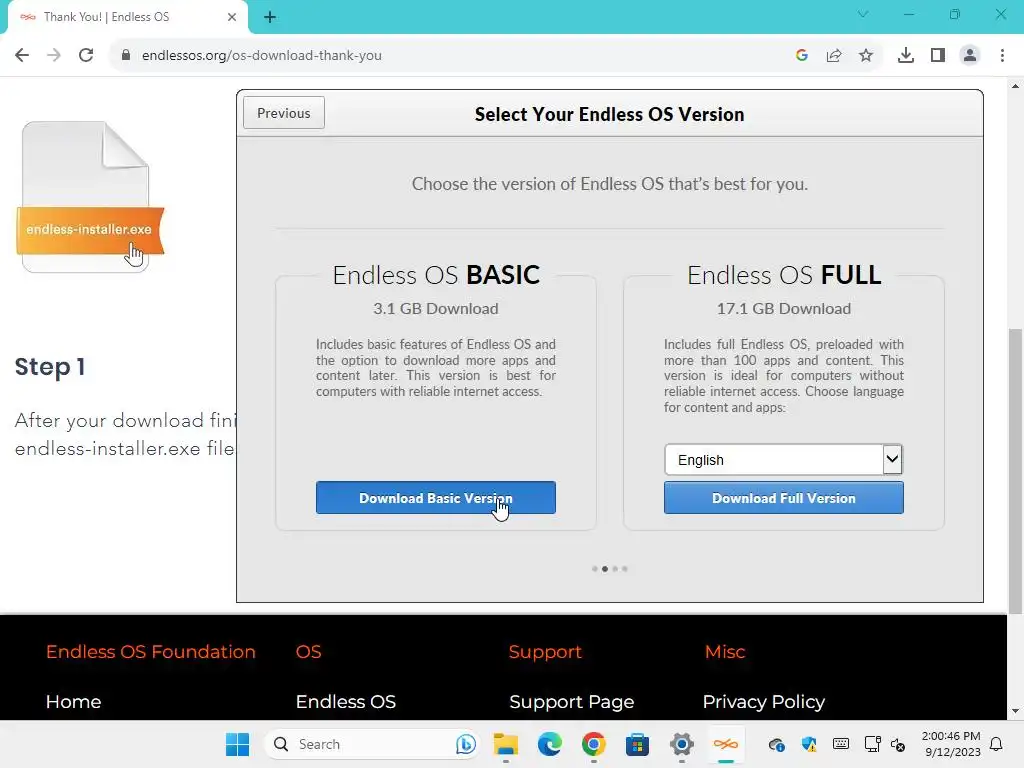Share this page via share icon
Screen dimensions: 1024x768
point(834,56)
